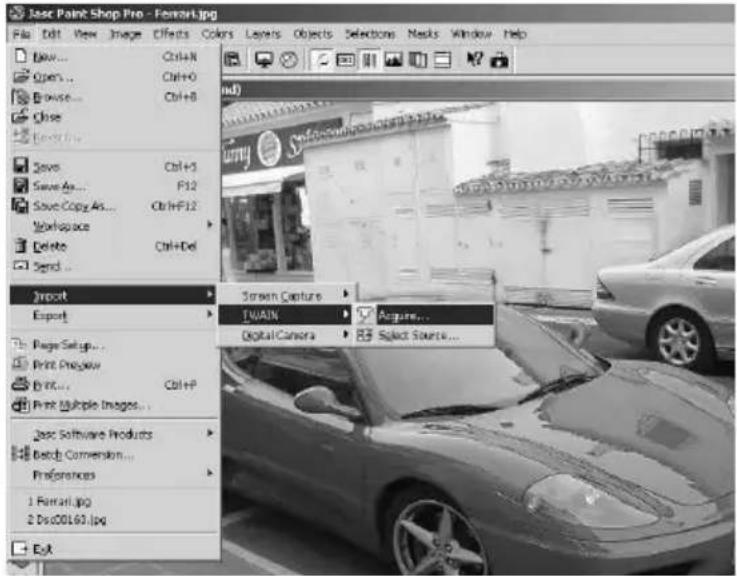The width and height of the screenshot is (737, 576).
Task: Select Close in the File menu
Action: click(x=113, y=117)
